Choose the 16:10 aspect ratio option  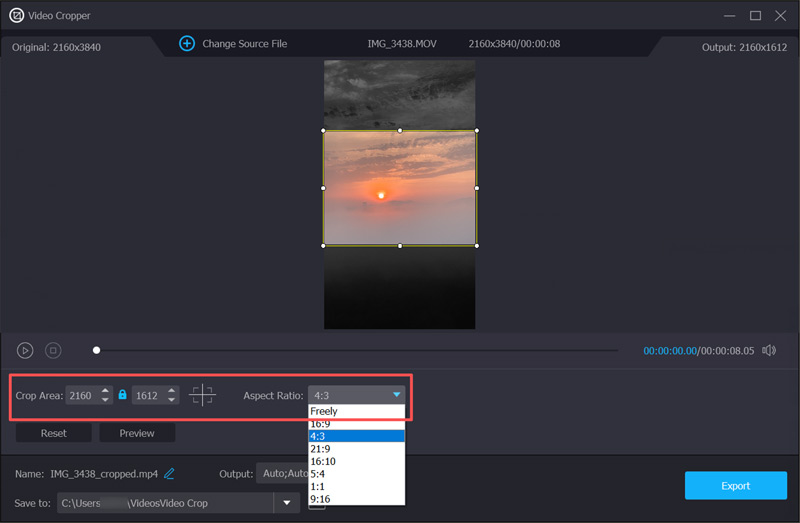coord(357,461)
